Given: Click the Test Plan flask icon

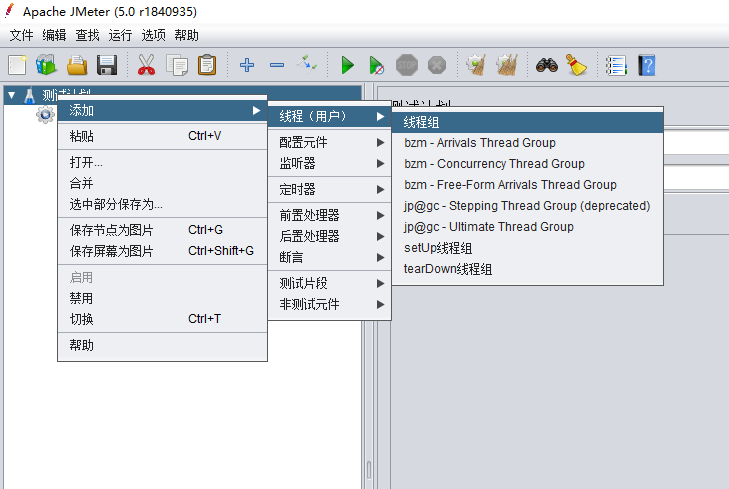Looking at the screenshot, I should (30, 96).
